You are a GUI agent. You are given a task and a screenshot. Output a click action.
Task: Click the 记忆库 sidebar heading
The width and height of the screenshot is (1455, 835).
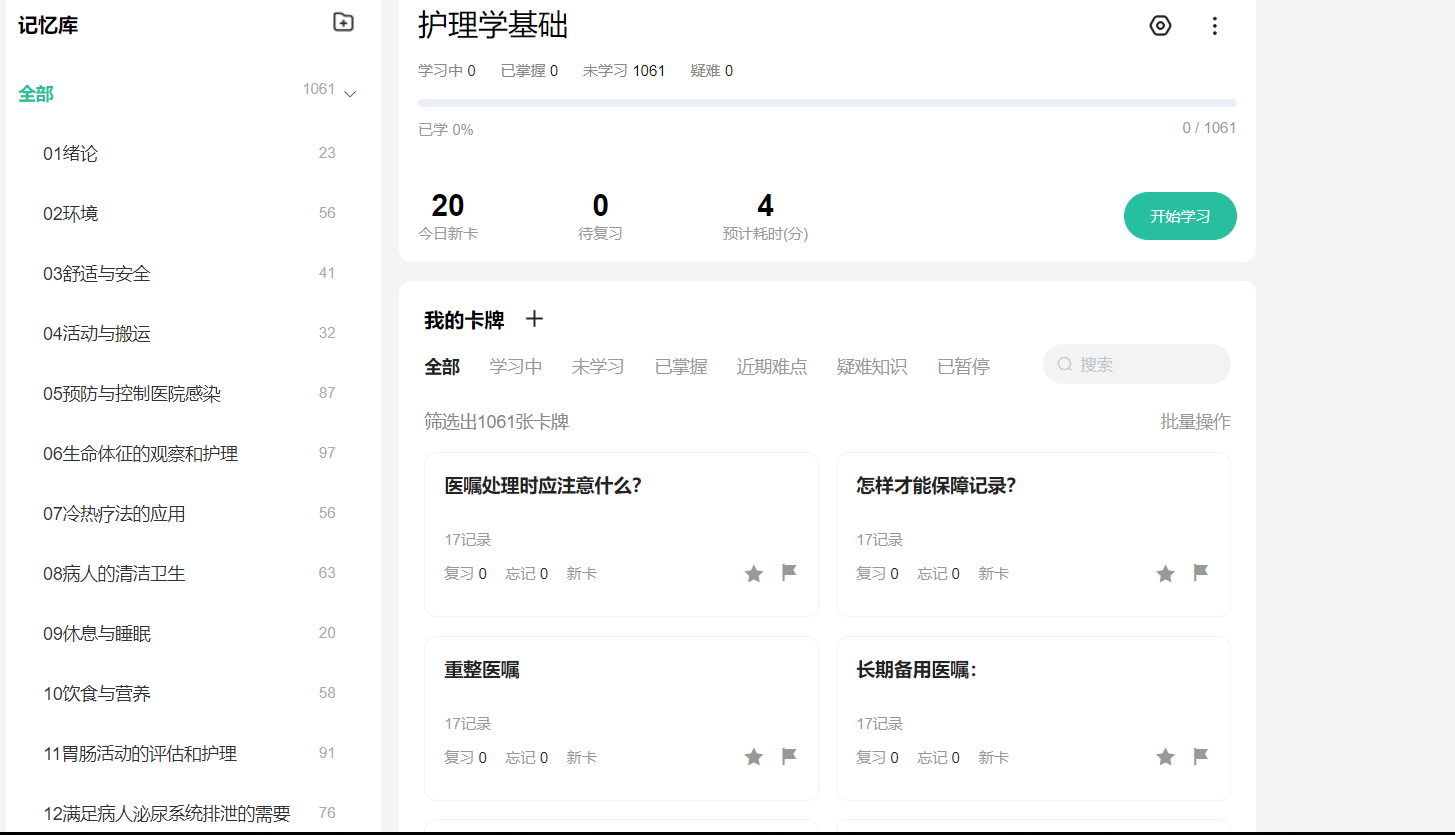coord(48,25)
